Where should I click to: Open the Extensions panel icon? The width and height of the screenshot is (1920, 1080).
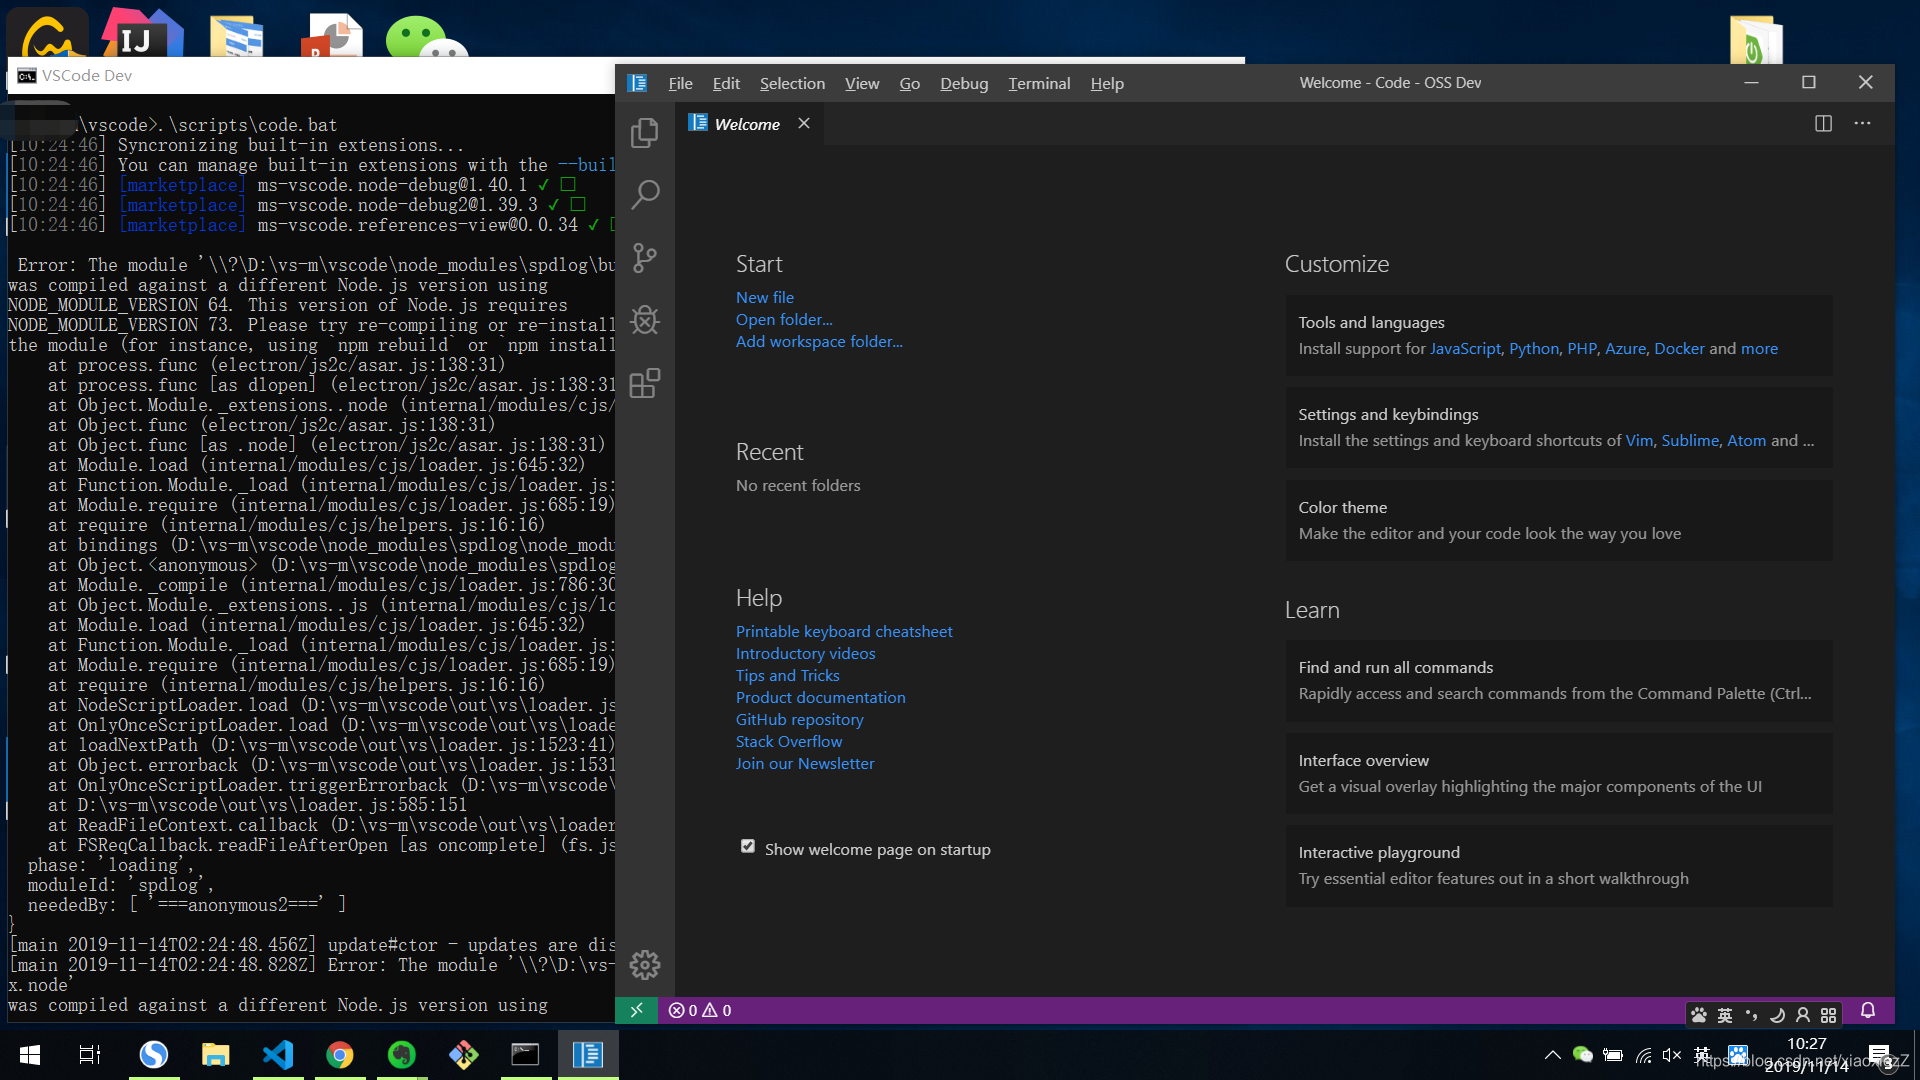645,383
